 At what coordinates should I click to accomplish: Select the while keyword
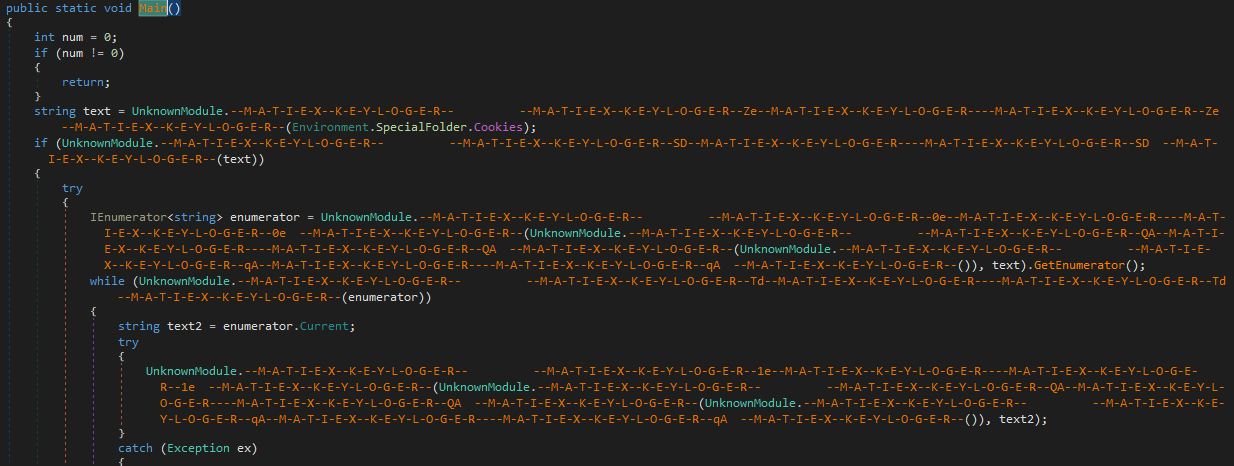(107, 281)
